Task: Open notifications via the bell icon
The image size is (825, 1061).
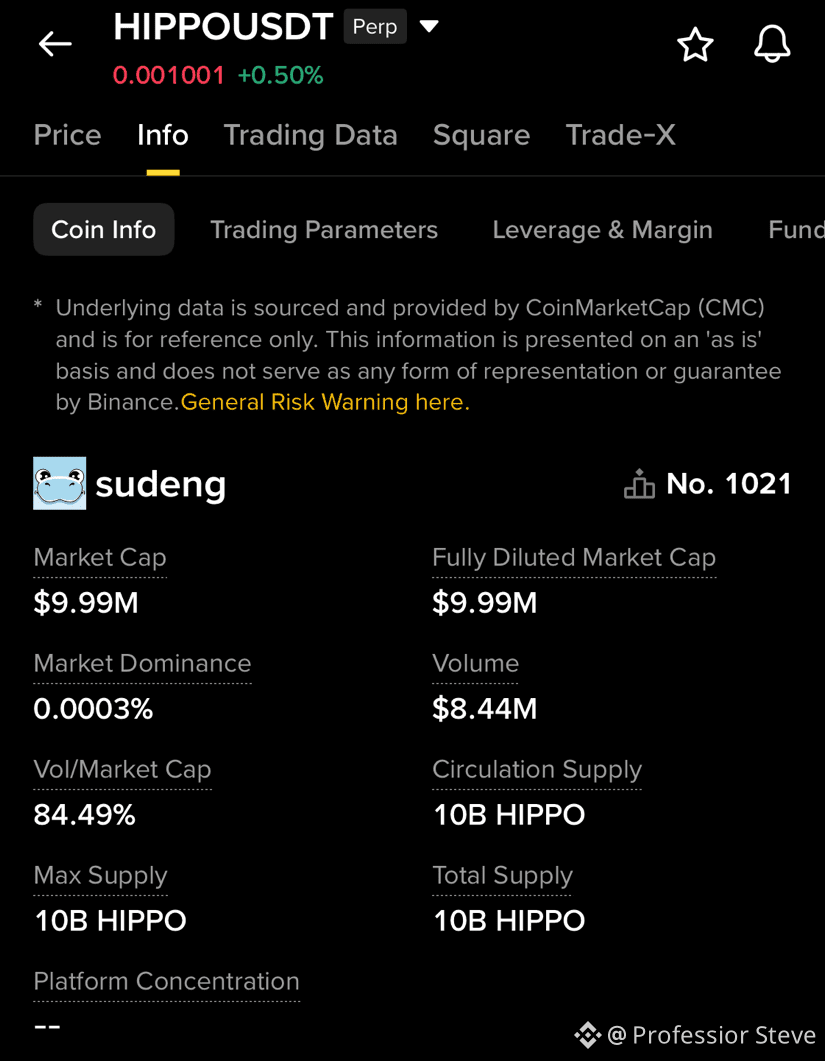Action: [772, 44]
